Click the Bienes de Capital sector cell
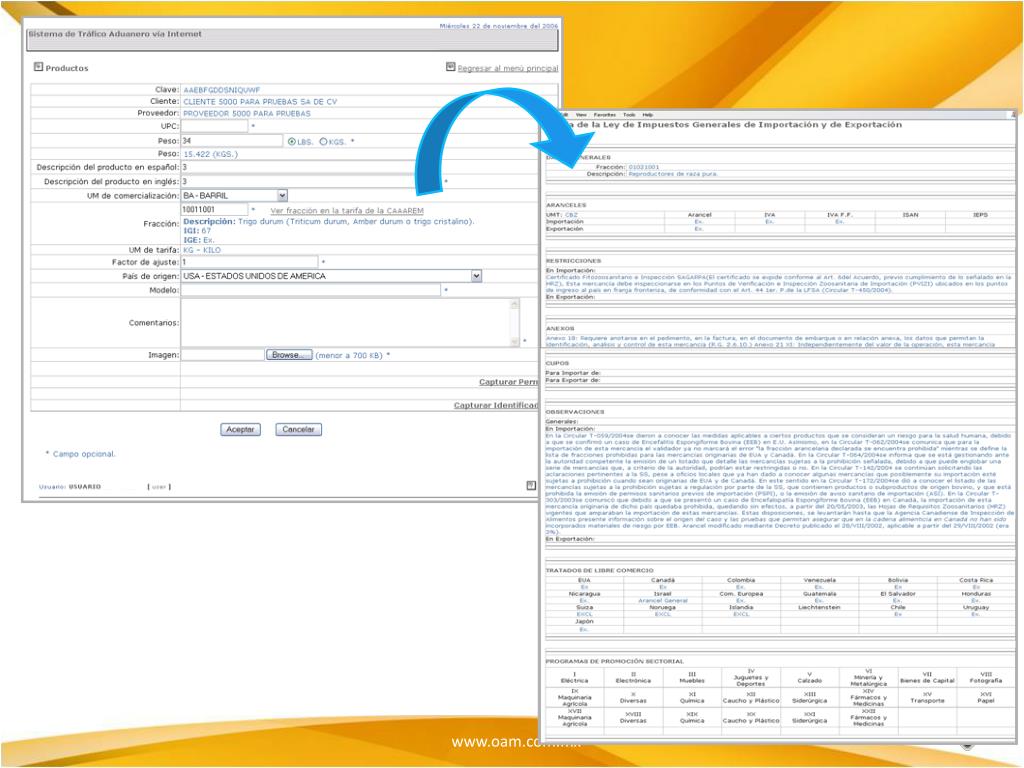Image resolution: width=1024 pixels, height=768 pixels. pyautogui.click(x=927, y=677)
